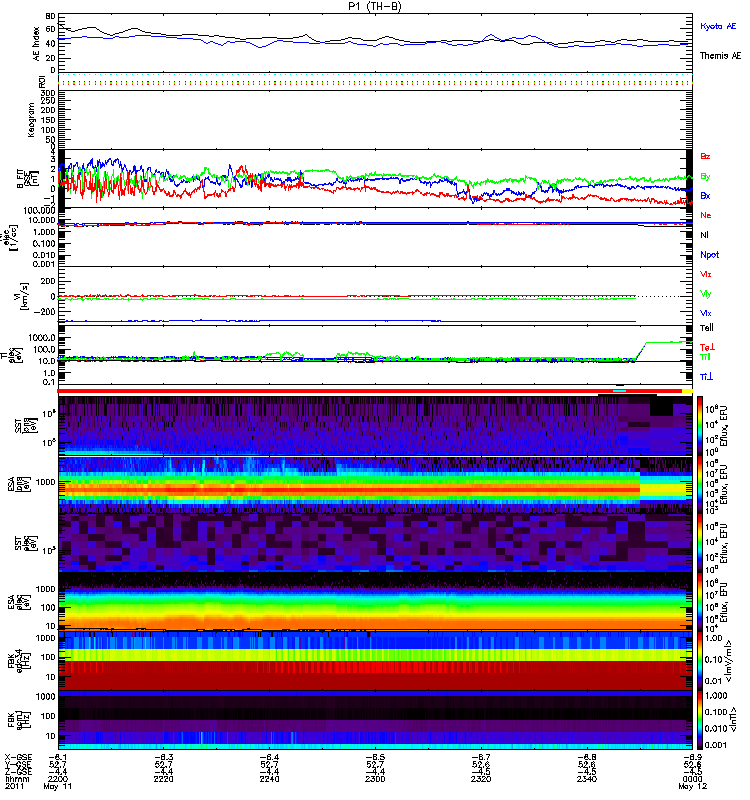This screenshot has height=800, width=750.
Task: Click the "-8.1" X-GSE position value
Action: pyautogui.click(x=58, y=758)
